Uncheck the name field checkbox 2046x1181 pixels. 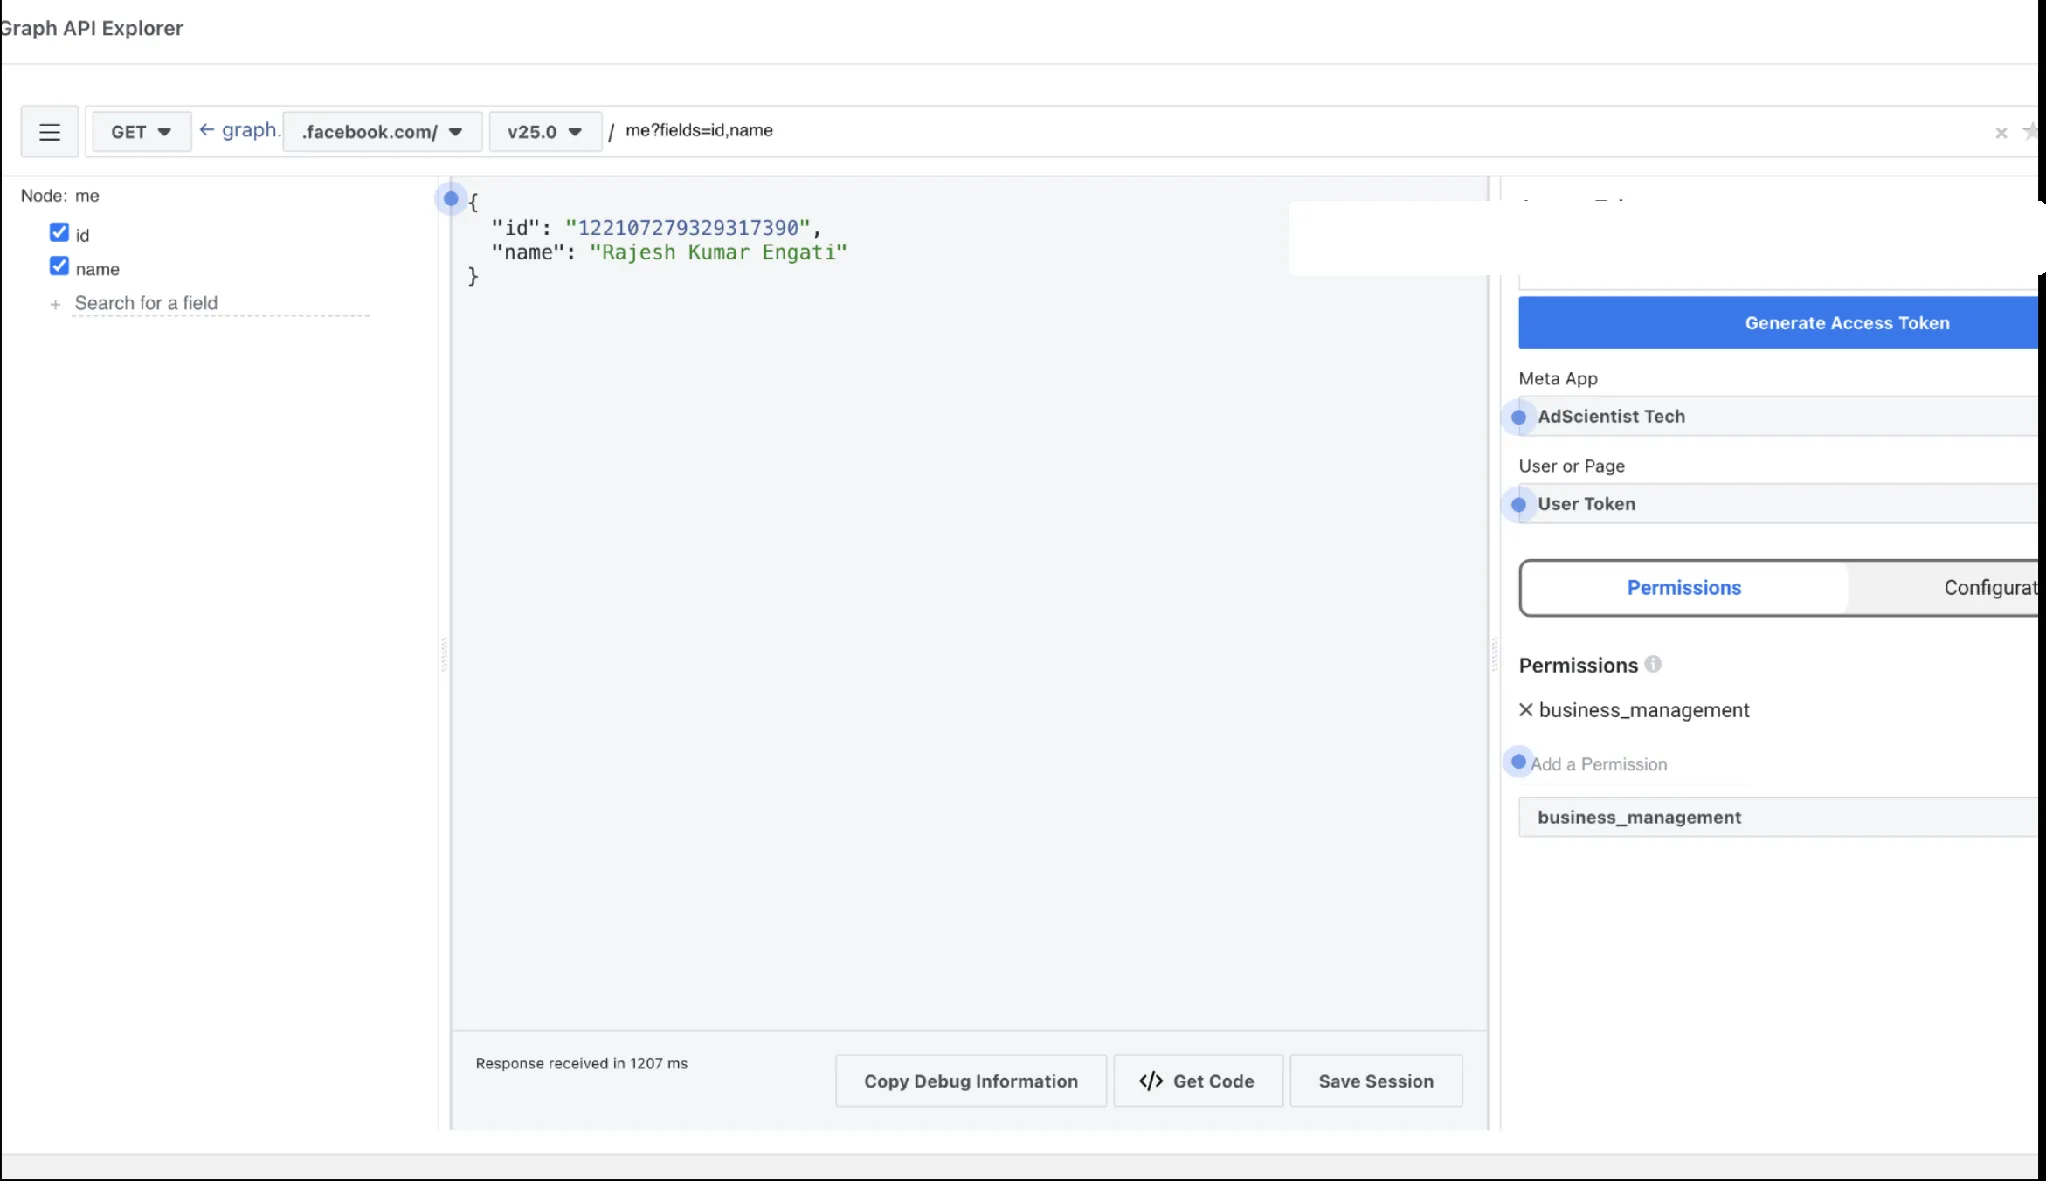pos(59,266)
